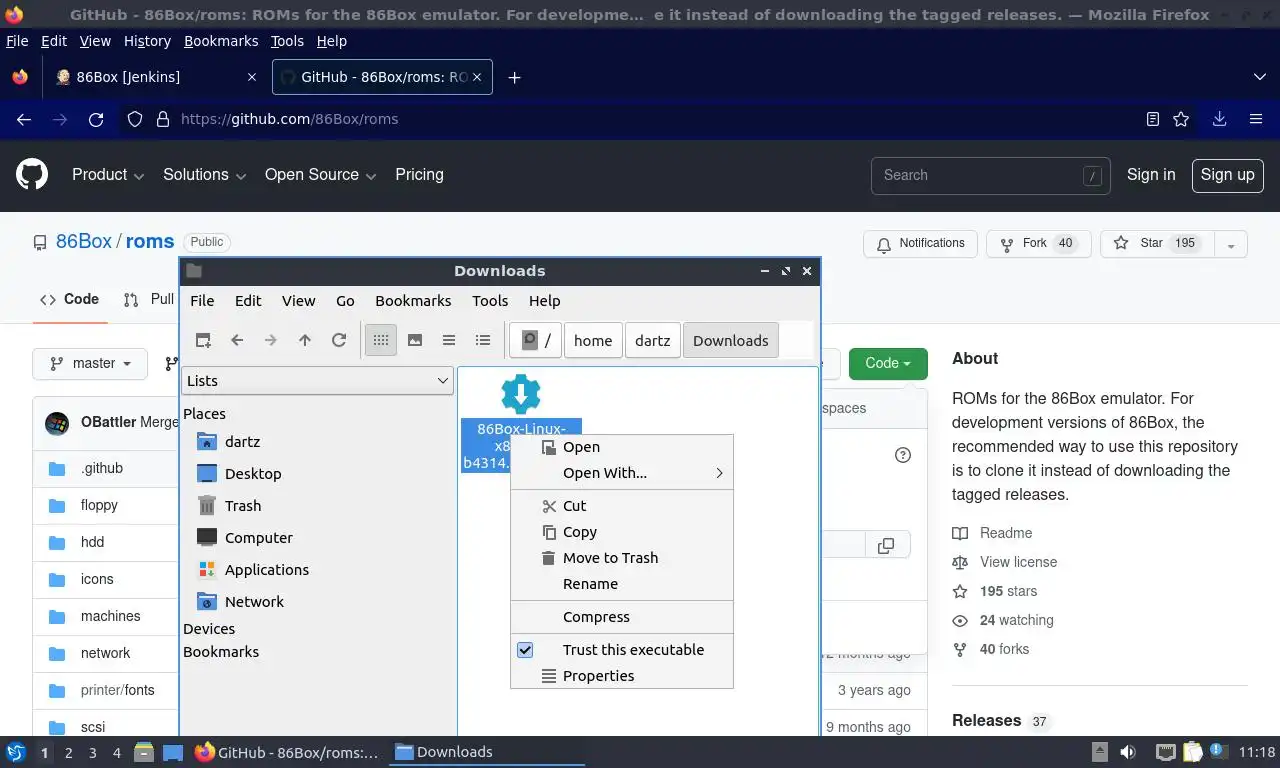List all Firefox tabs
This screenshot has width=1280, height=768.
tap(1260, 77)
